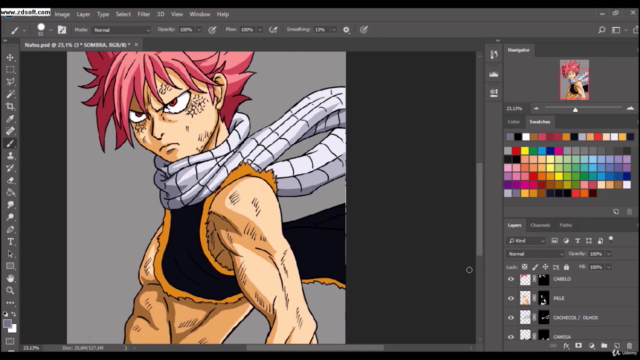Hide the CACHECOL / OLHOS layer

coord(511,318)
